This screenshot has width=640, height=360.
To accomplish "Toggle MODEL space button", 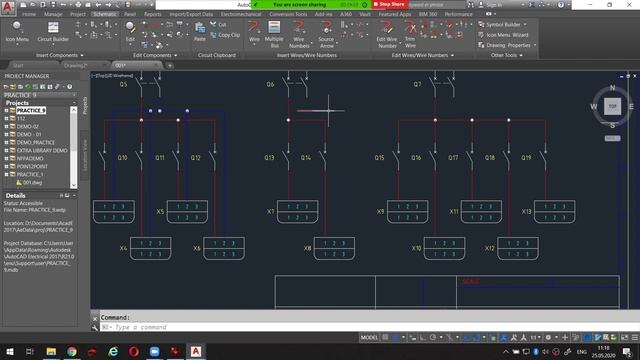I will click(369, 338).
